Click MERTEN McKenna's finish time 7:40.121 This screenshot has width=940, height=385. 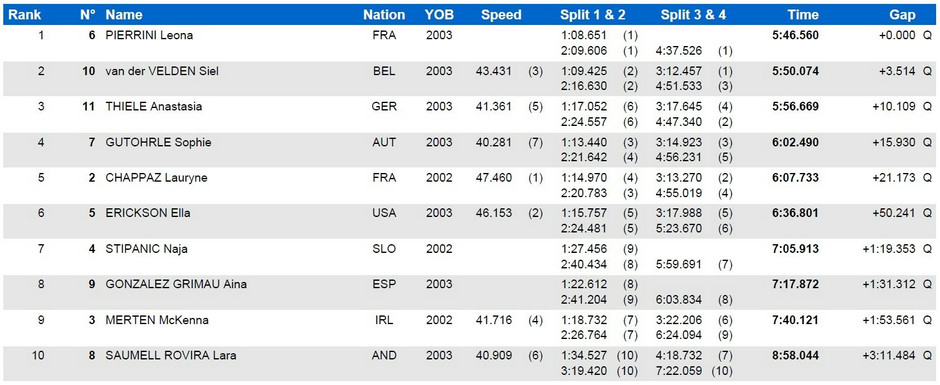click(x=796, y=320)
